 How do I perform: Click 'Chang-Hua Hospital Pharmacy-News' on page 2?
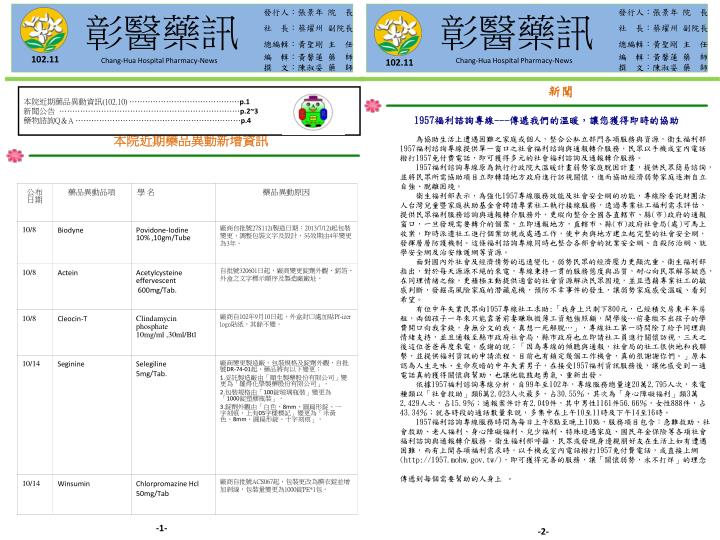514,61
